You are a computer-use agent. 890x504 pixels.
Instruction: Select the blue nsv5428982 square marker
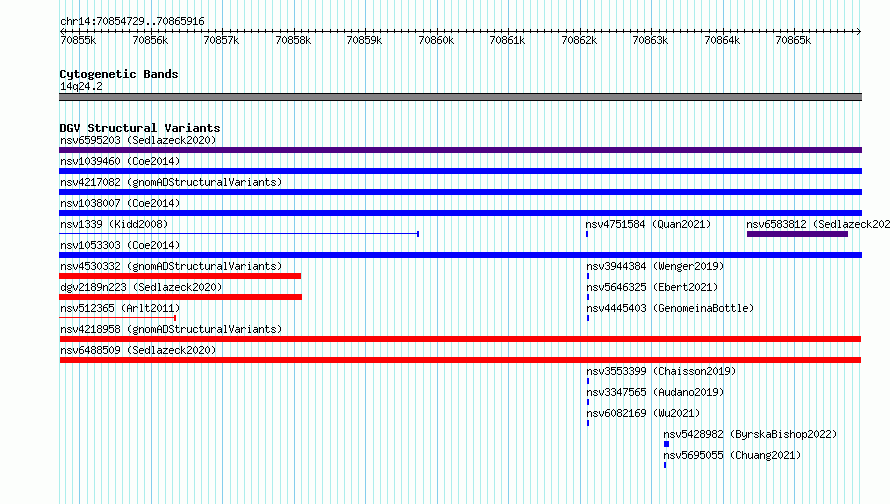[x=666, y=444]
